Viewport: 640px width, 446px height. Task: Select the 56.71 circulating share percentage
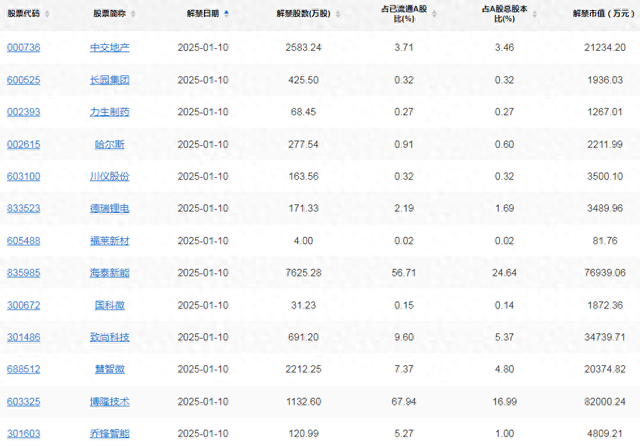[404, 273]
